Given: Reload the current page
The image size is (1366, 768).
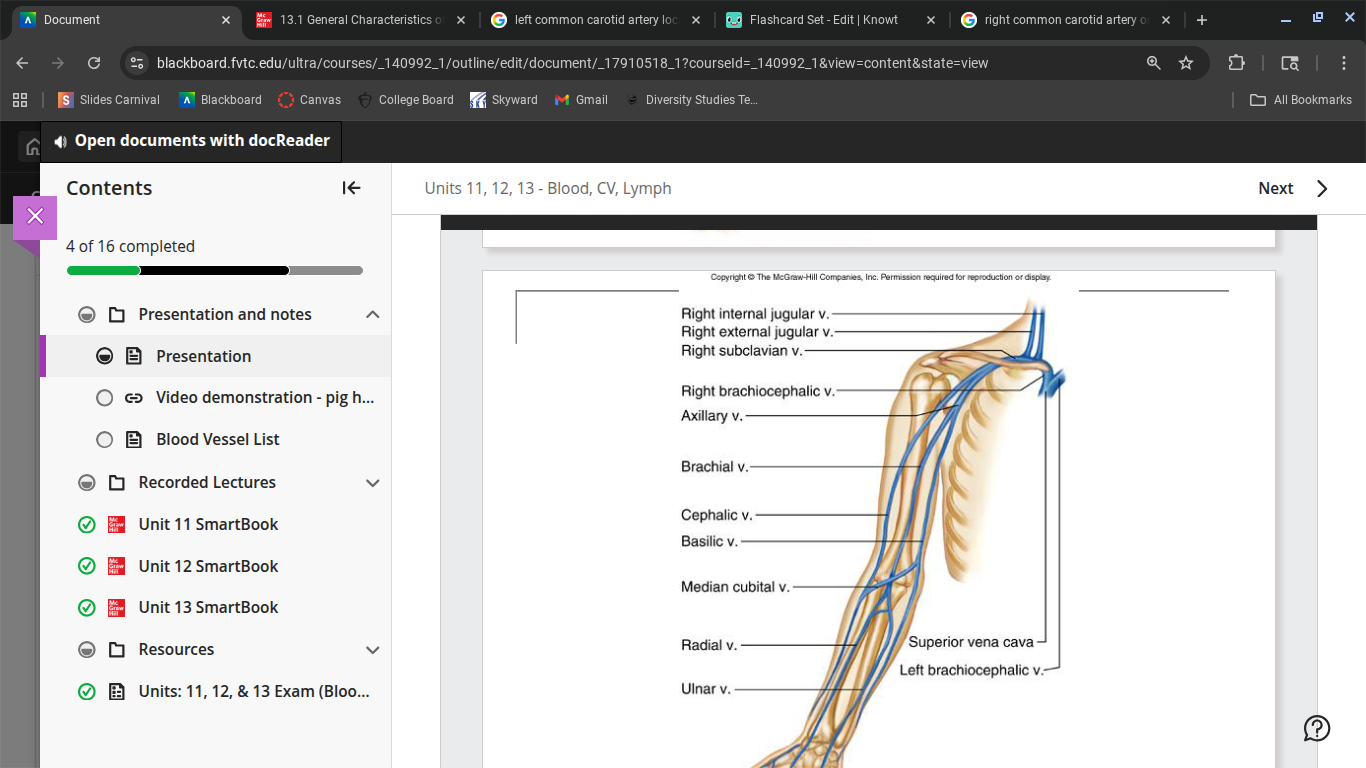Looking at the screenshot, I should tap(94, 63).
